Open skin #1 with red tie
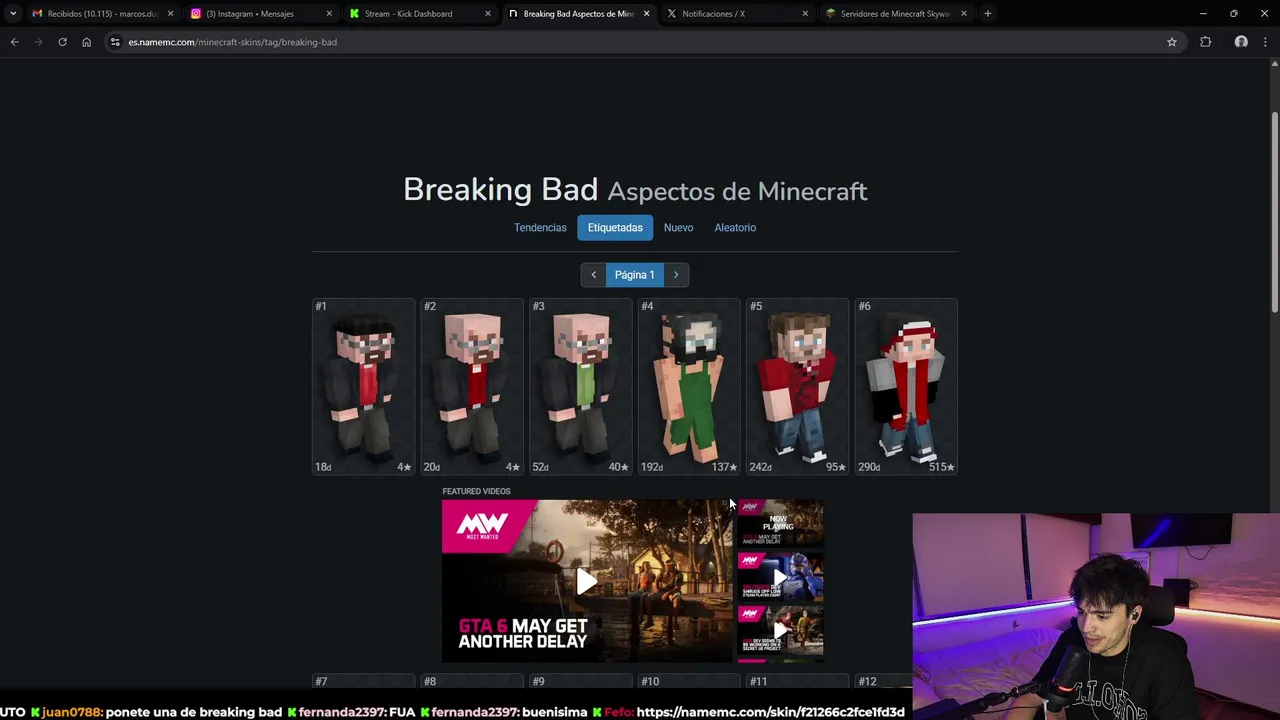The height and width of the screenshot is (720, 1280). [363, 386]
